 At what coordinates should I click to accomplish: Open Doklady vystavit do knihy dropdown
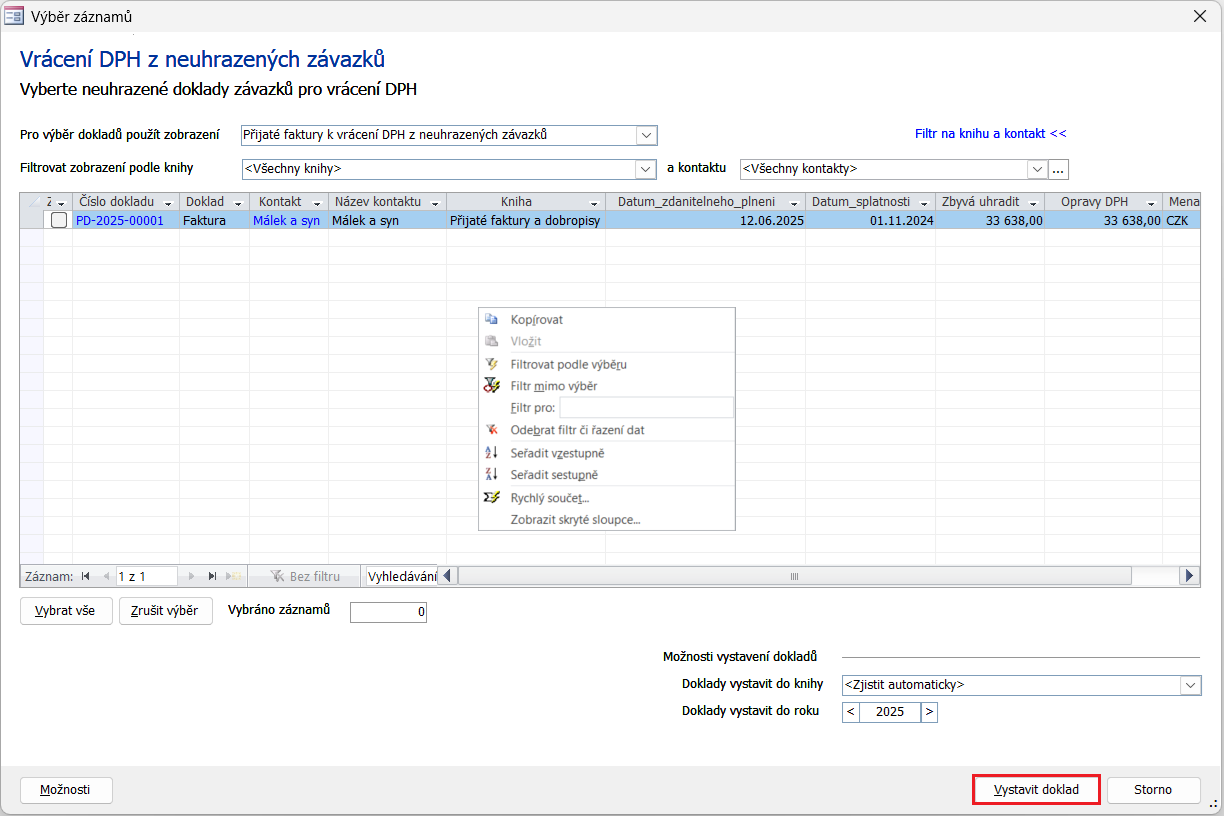pyautogui.click(x=1190, y=685)
